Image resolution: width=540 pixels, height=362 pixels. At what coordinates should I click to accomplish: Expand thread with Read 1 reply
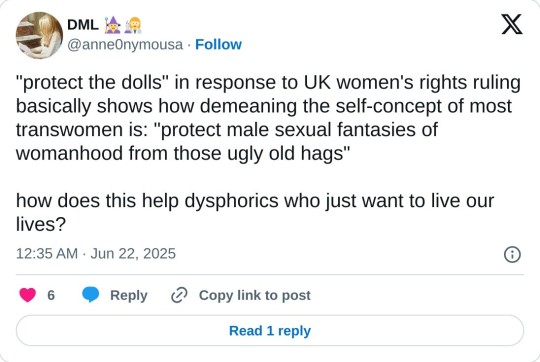pyautogui.click(x=270, y=331)
